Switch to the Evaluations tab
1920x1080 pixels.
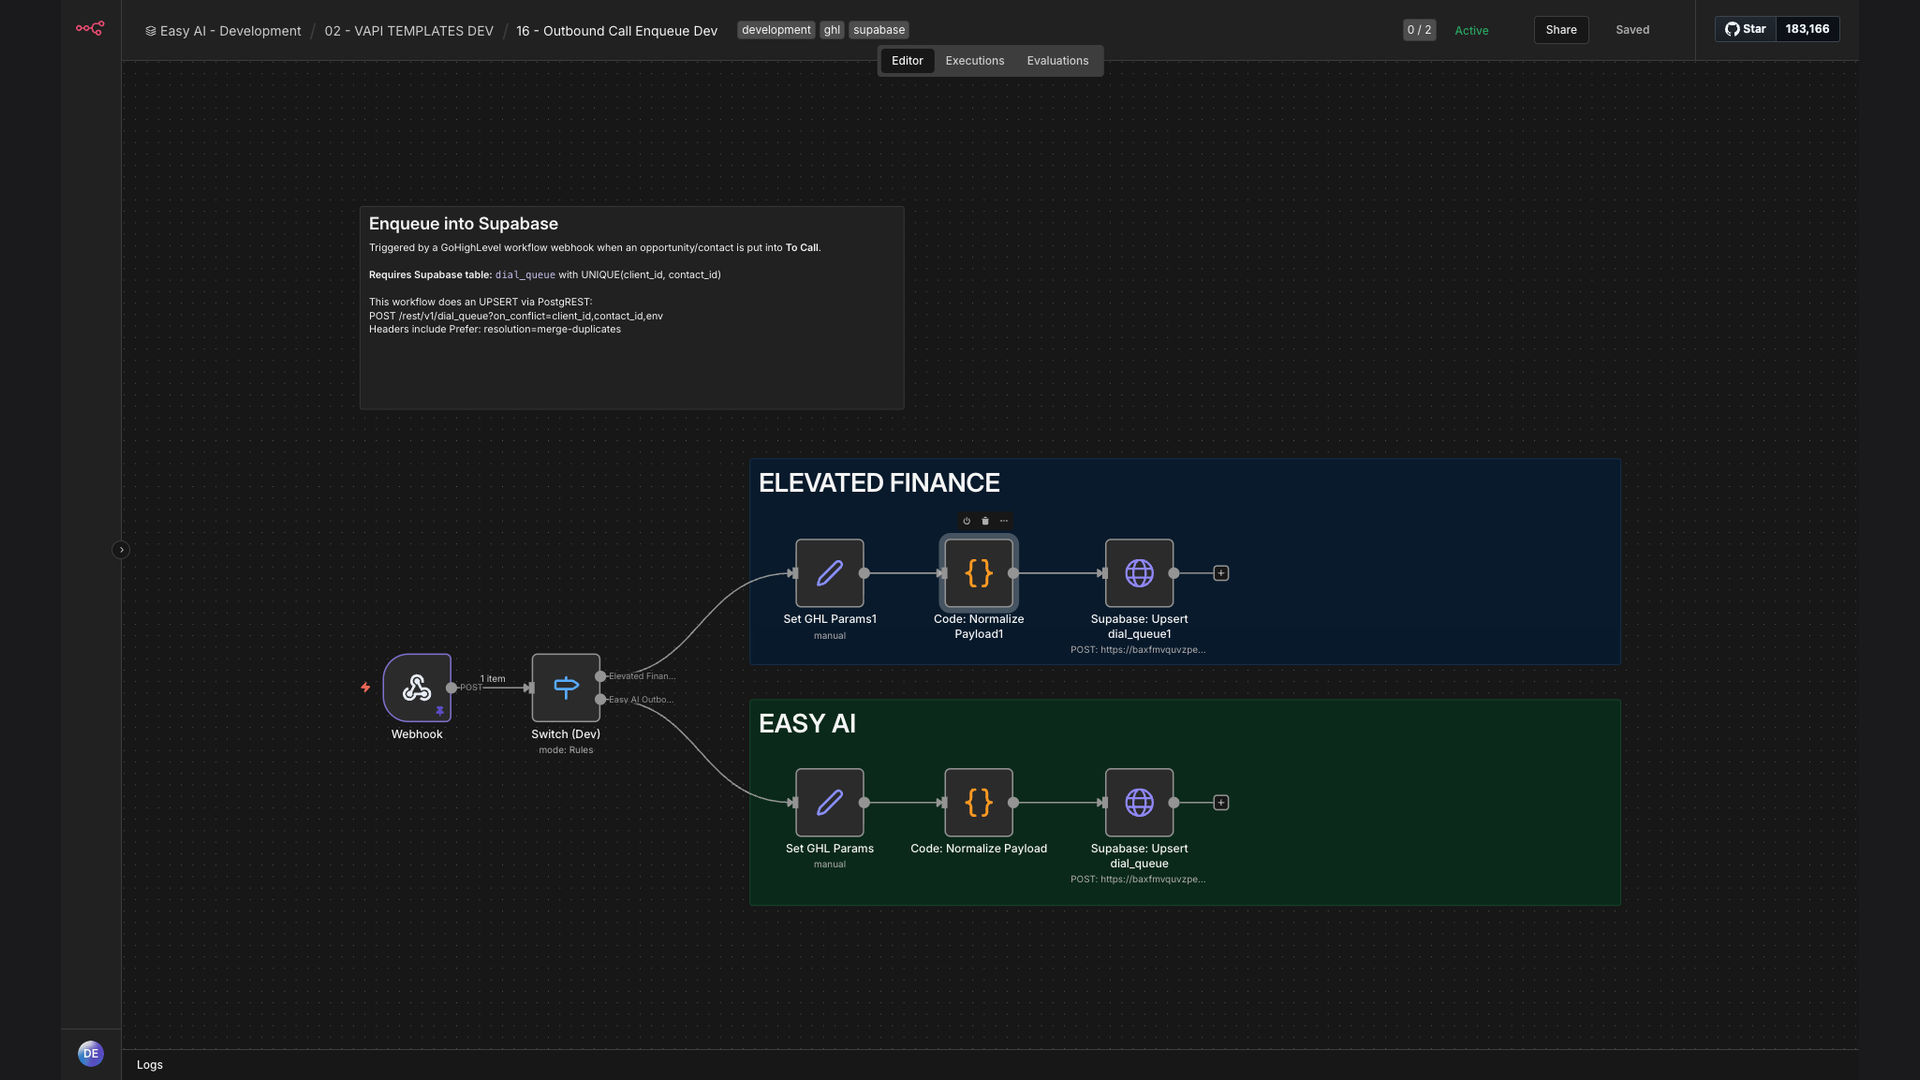coord(1057,61)
